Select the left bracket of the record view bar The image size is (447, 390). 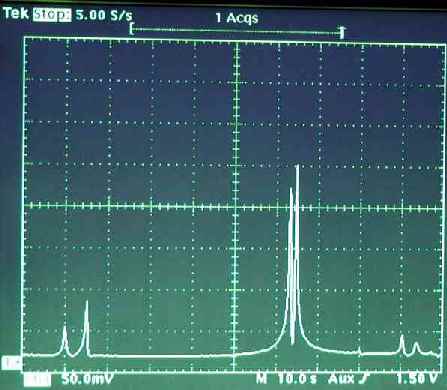[x=132, y=29]
